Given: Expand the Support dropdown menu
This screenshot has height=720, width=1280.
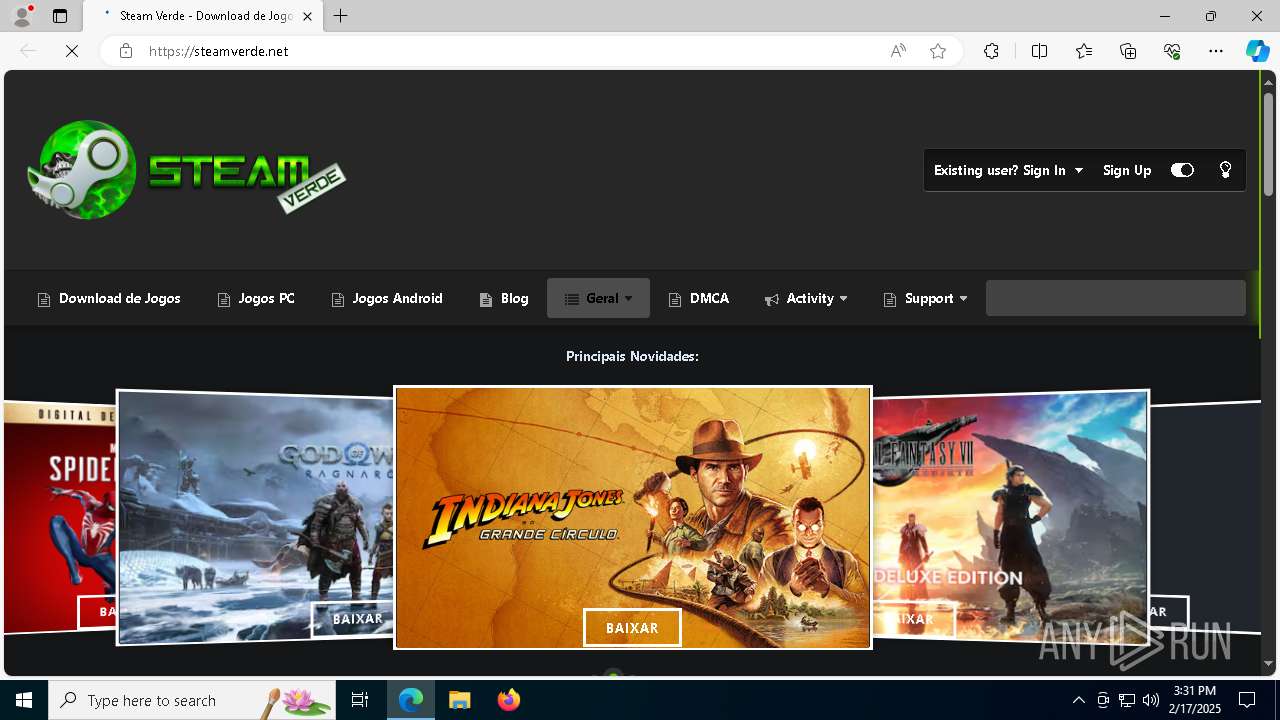Looking at the screenshot, I should click(x=926, y=298).
